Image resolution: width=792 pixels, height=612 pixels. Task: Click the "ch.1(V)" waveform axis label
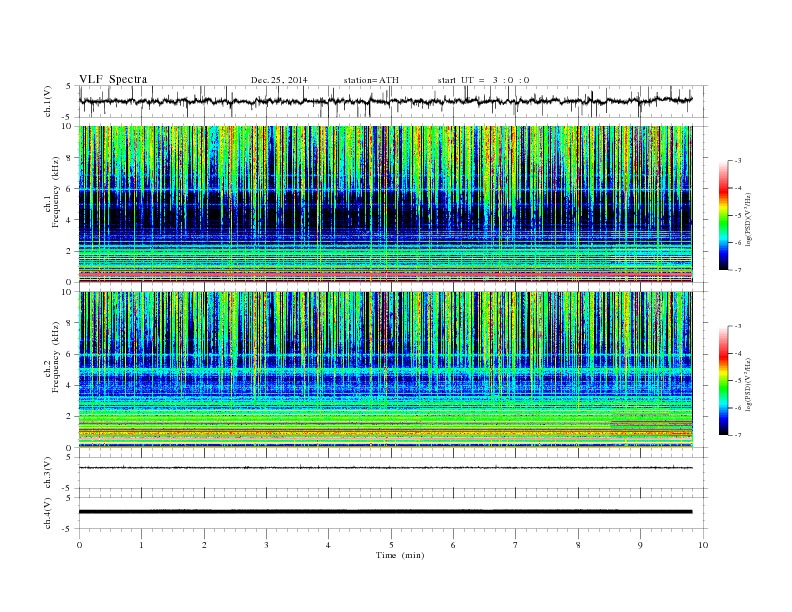pyautogui.click(x=48, y=101)
